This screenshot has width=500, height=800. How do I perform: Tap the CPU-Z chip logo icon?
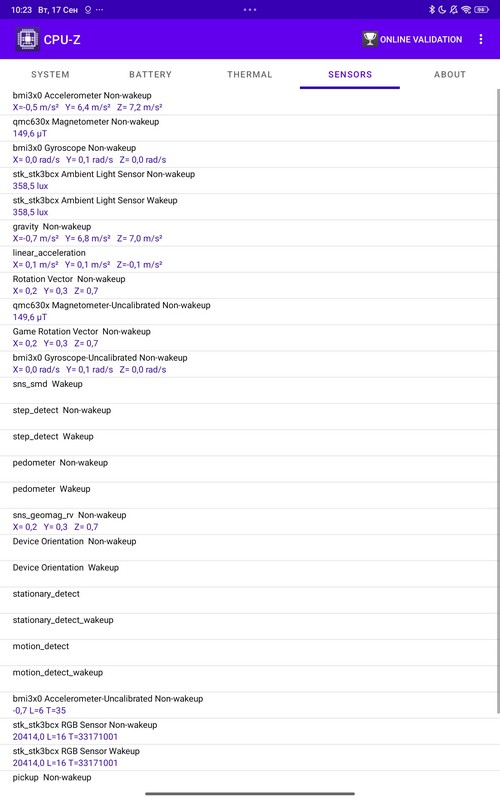[x=28, y=39]
